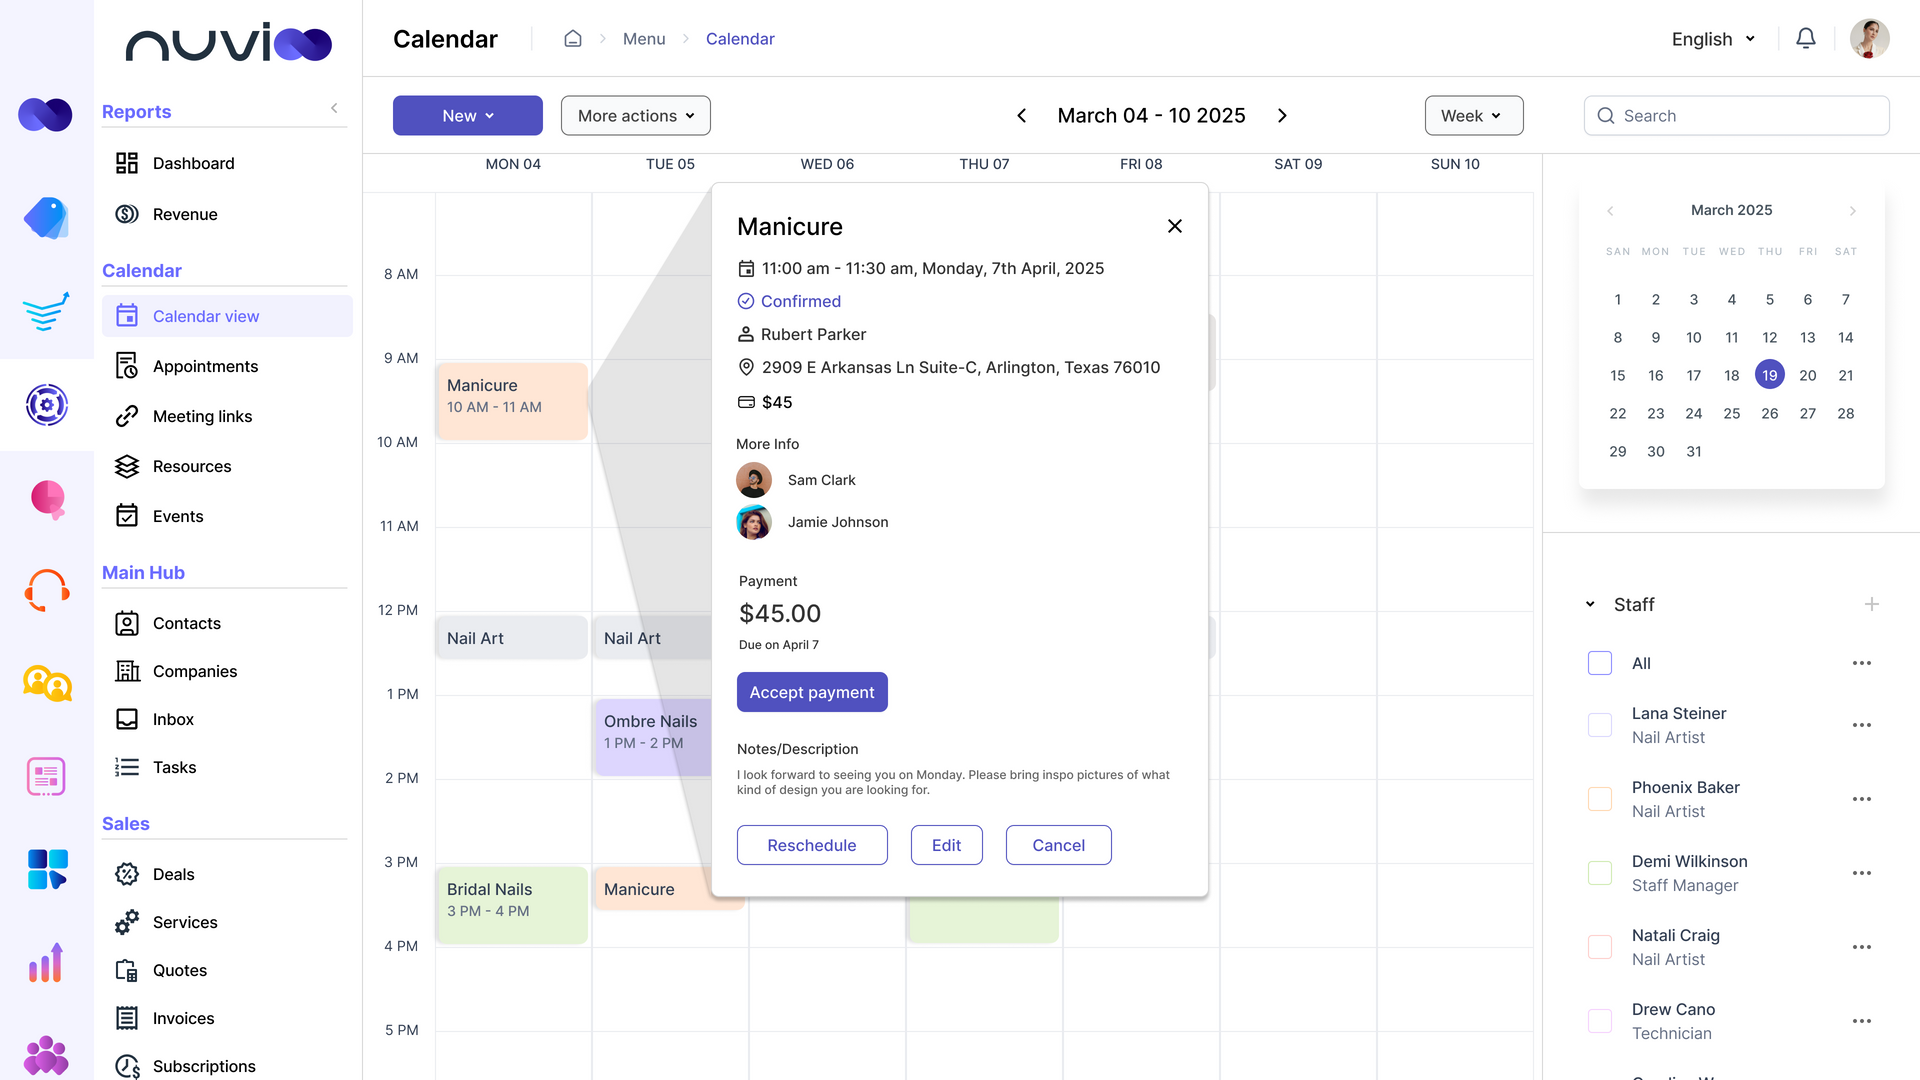1920x1080 pixels.
Task: Open the Inbox
Action: pyautogui.click(x=172, y=719)
